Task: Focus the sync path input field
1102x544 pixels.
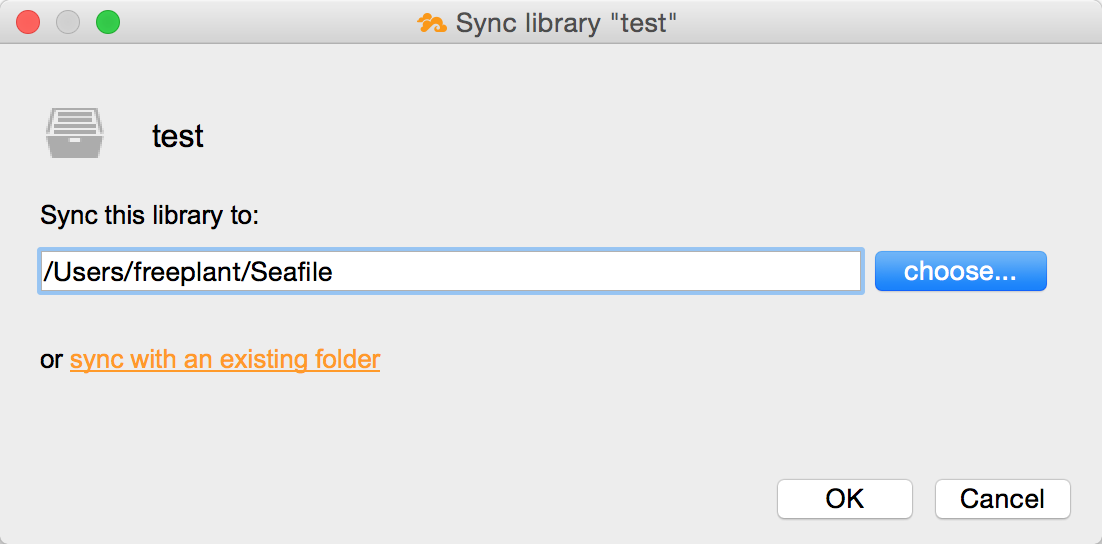Action: (450, 271)
